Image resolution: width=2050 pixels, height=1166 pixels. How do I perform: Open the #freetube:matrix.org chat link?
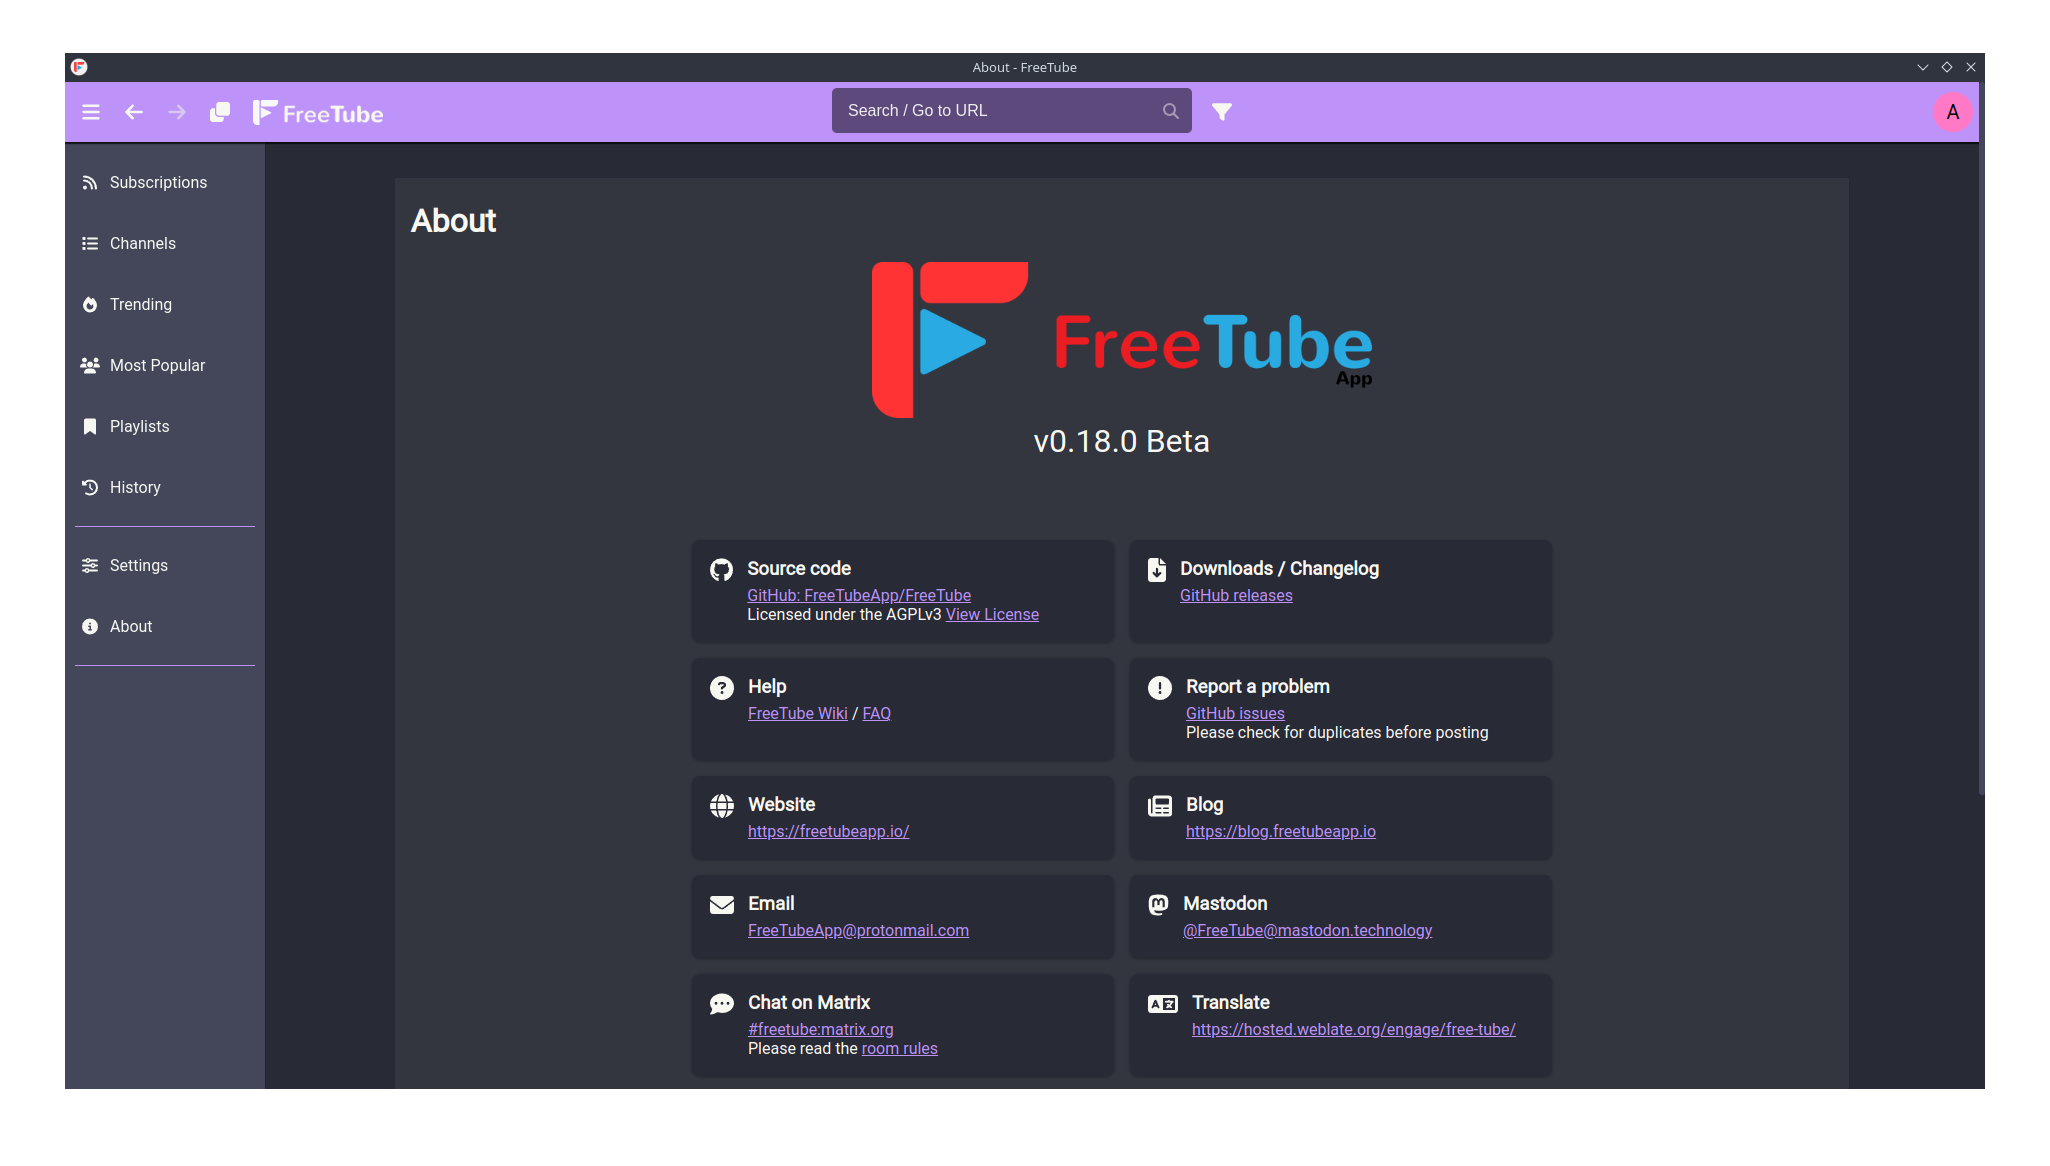821,1030
